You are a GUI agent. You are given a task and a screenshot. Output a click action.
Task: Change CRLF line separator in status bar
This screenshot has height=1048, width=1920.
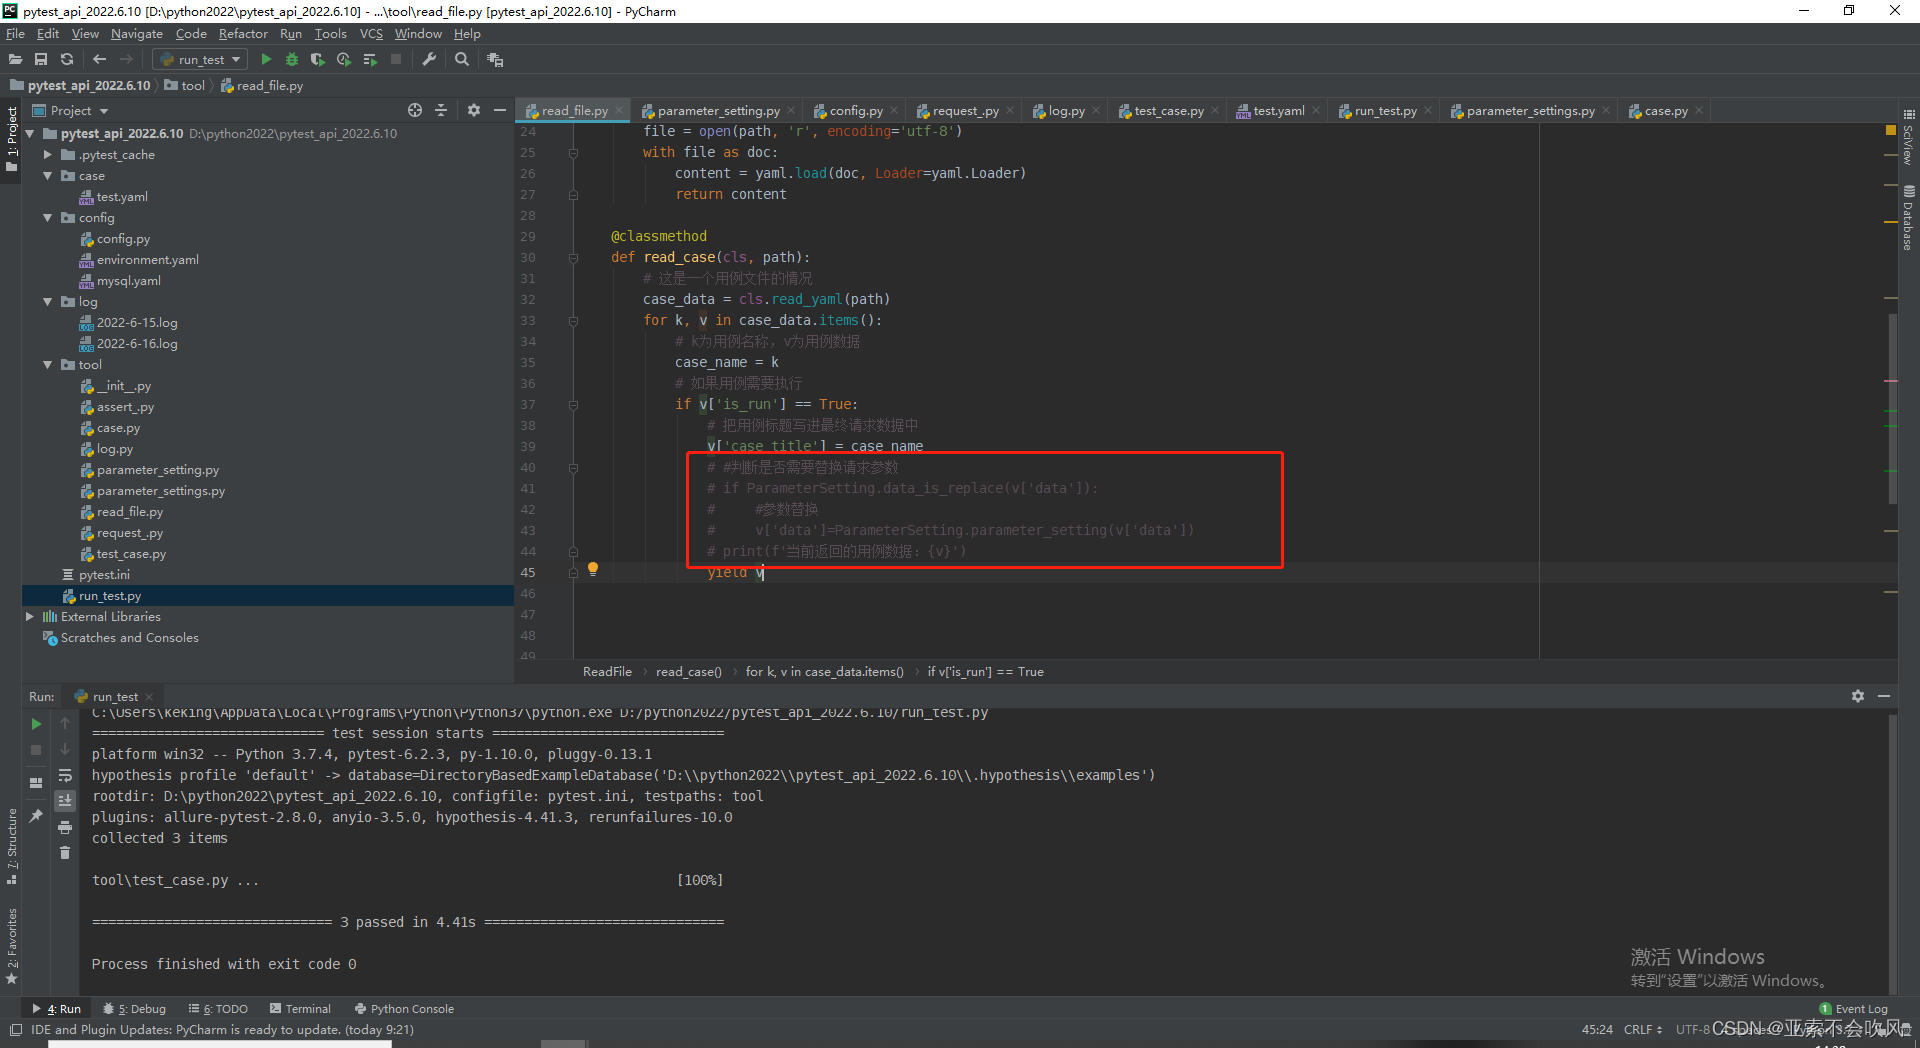click(1642, 1030)
